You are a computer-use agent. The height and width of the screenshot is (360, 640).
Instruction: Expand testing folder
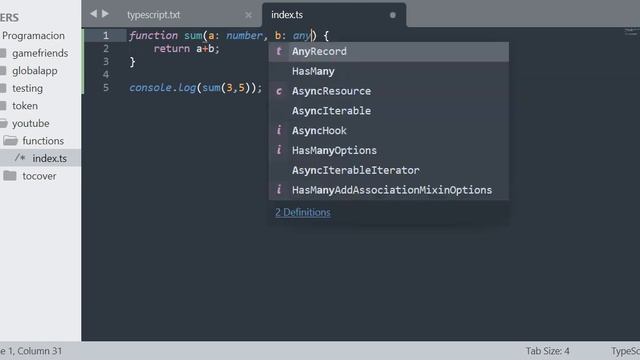(27, 88)
